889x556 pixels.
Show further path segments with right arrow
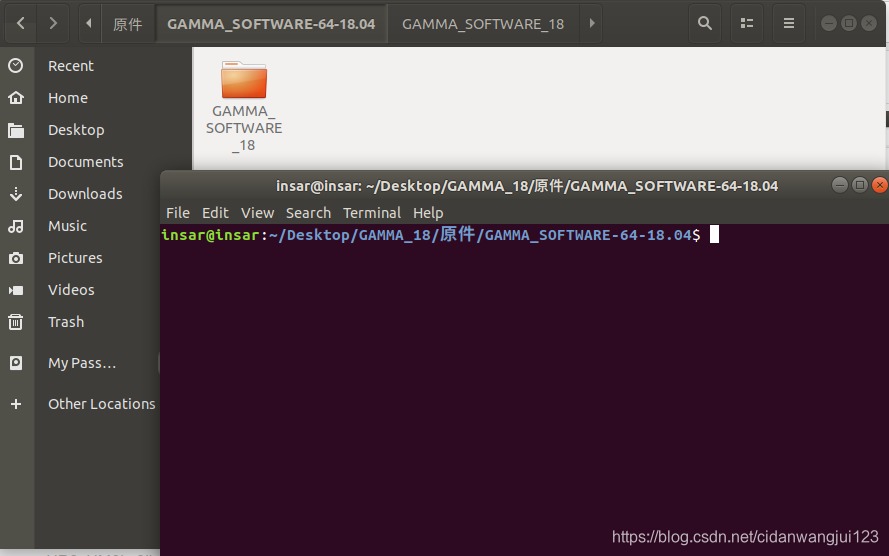[591, 23]
